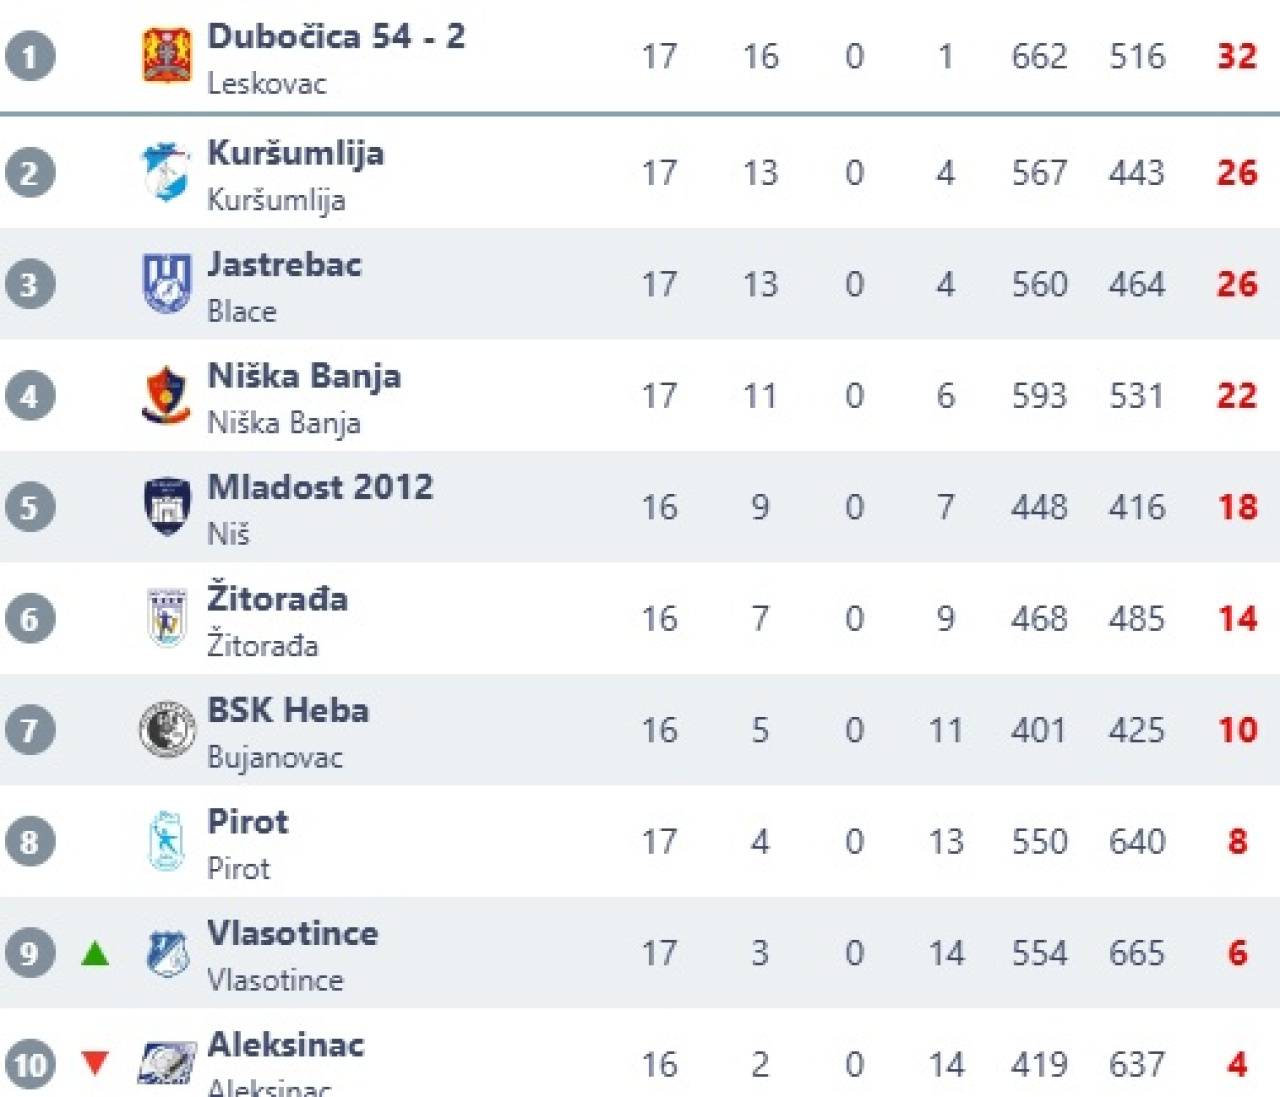Click the Kuršumlija team logo
This screenshot has width=1280, height=1097.
point(166,171)
